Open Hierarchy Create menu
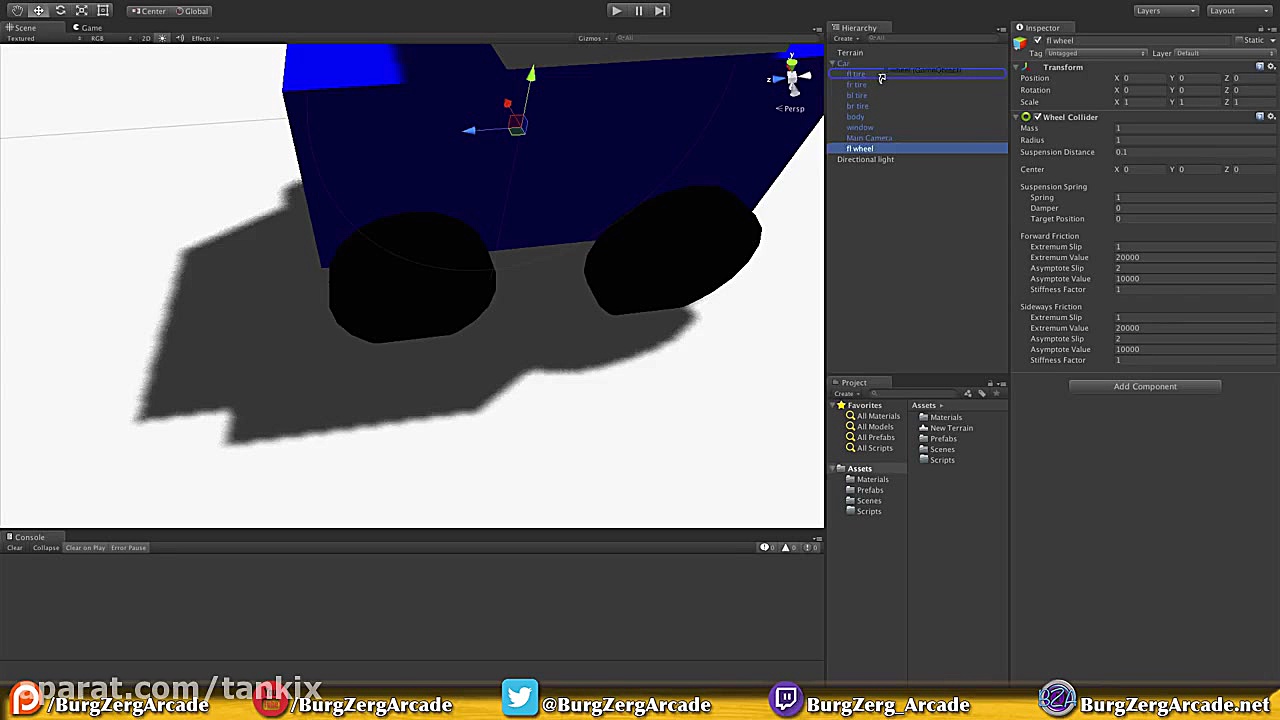Image resolution: width=1280 pixels, height=720 pixels. tap(844, 38)
